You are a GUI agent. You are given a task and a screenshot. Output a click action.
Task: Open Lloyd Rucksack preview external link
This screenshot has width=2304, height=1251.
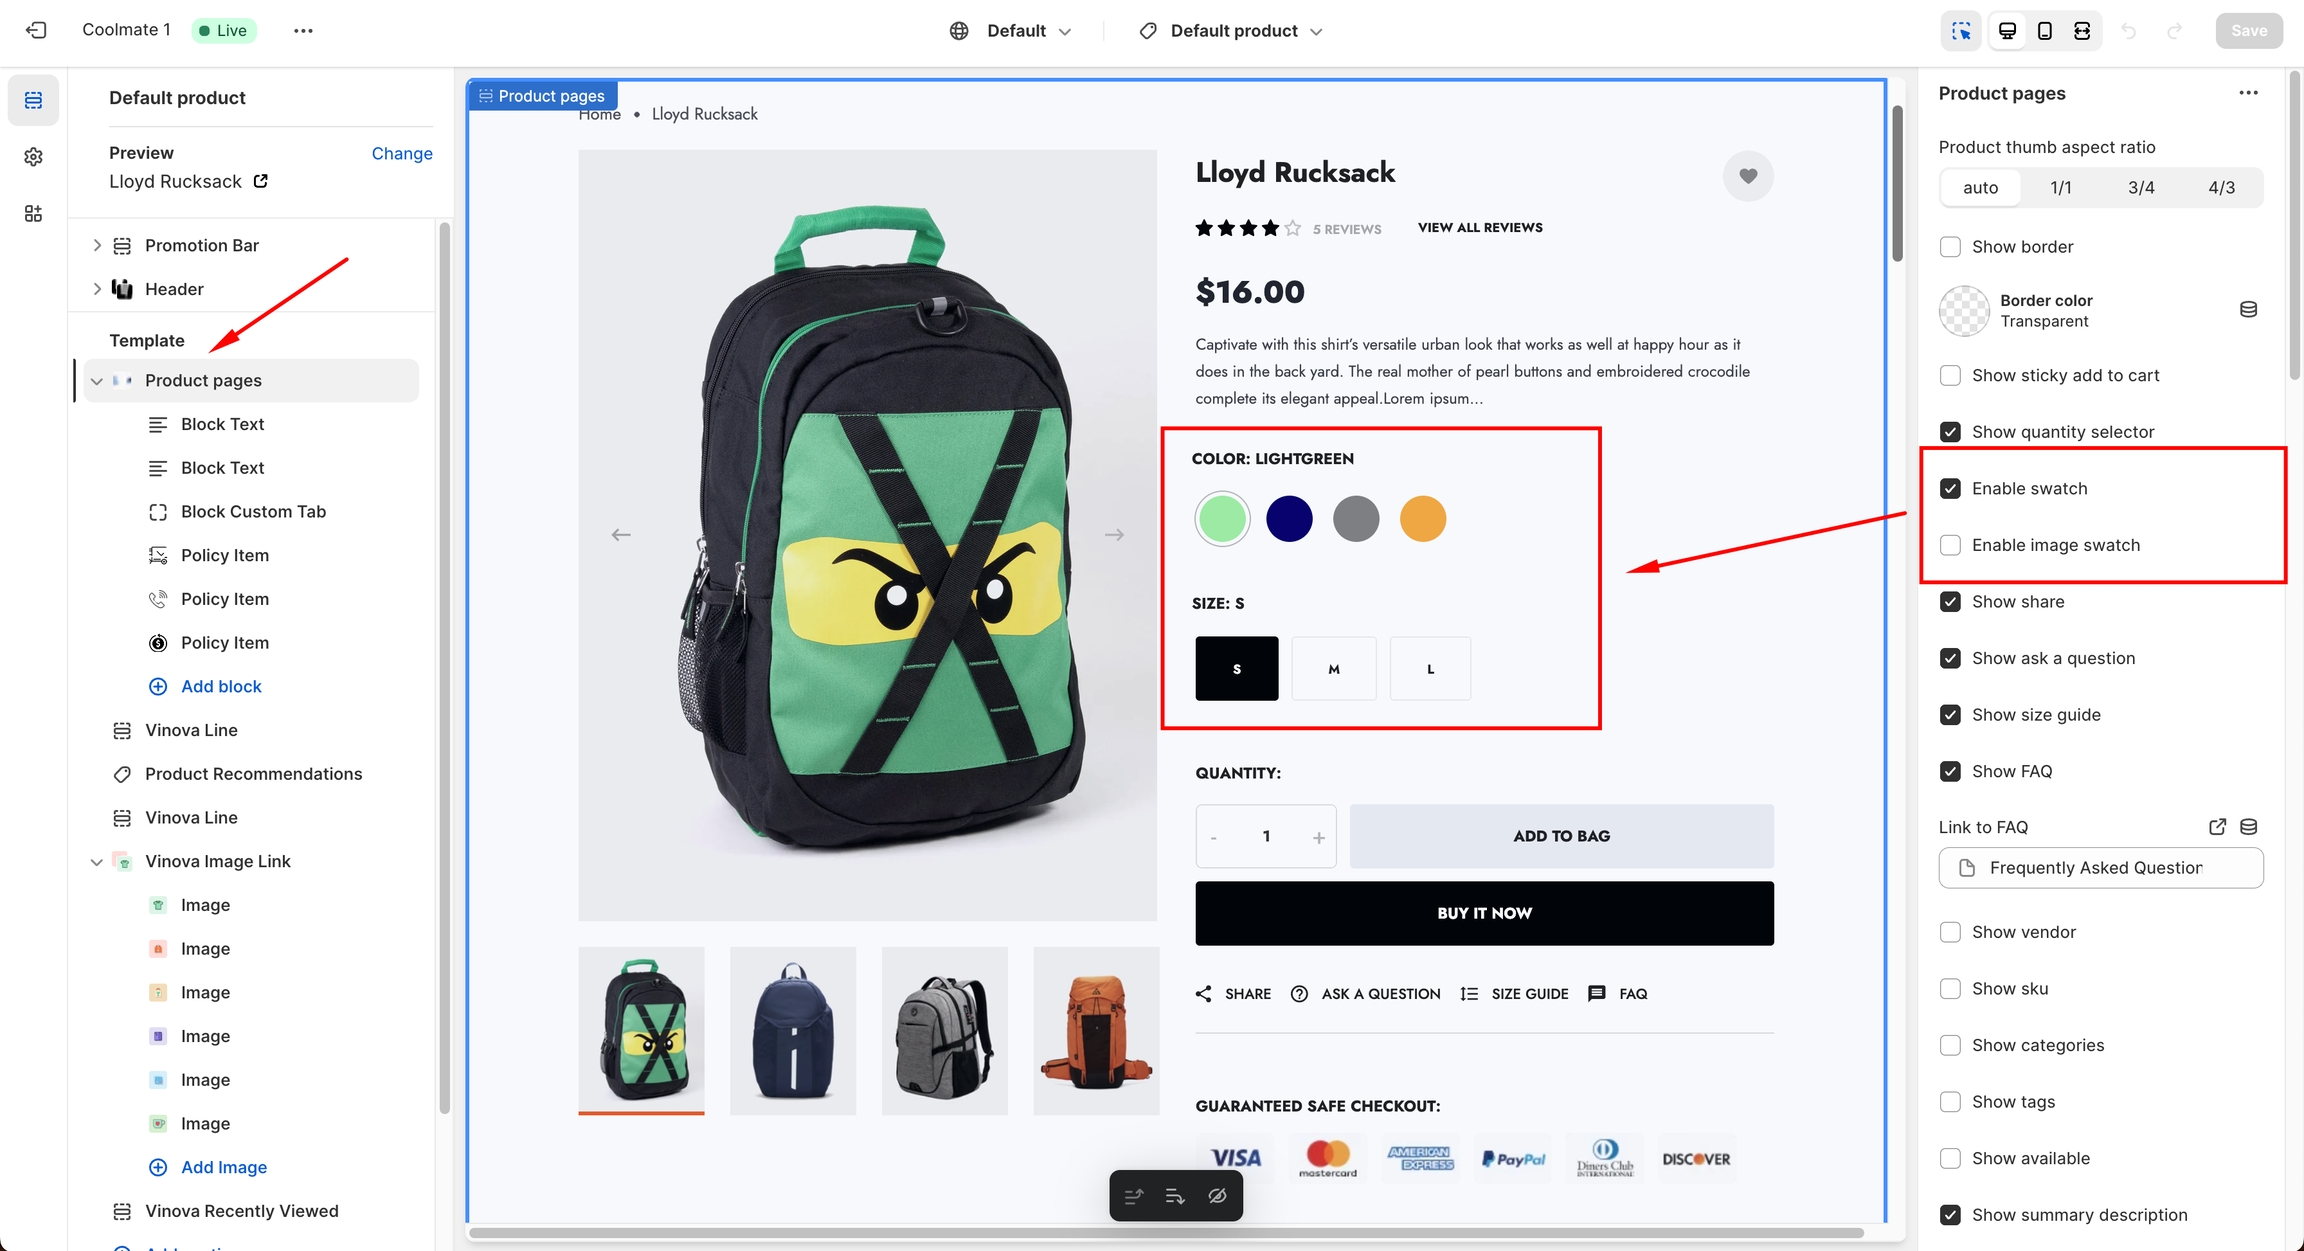[261, 181]
